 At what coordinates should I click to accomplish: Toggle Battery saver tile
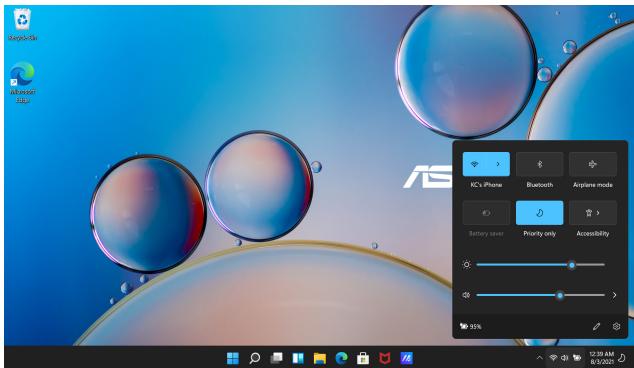(x=486, y=213)
